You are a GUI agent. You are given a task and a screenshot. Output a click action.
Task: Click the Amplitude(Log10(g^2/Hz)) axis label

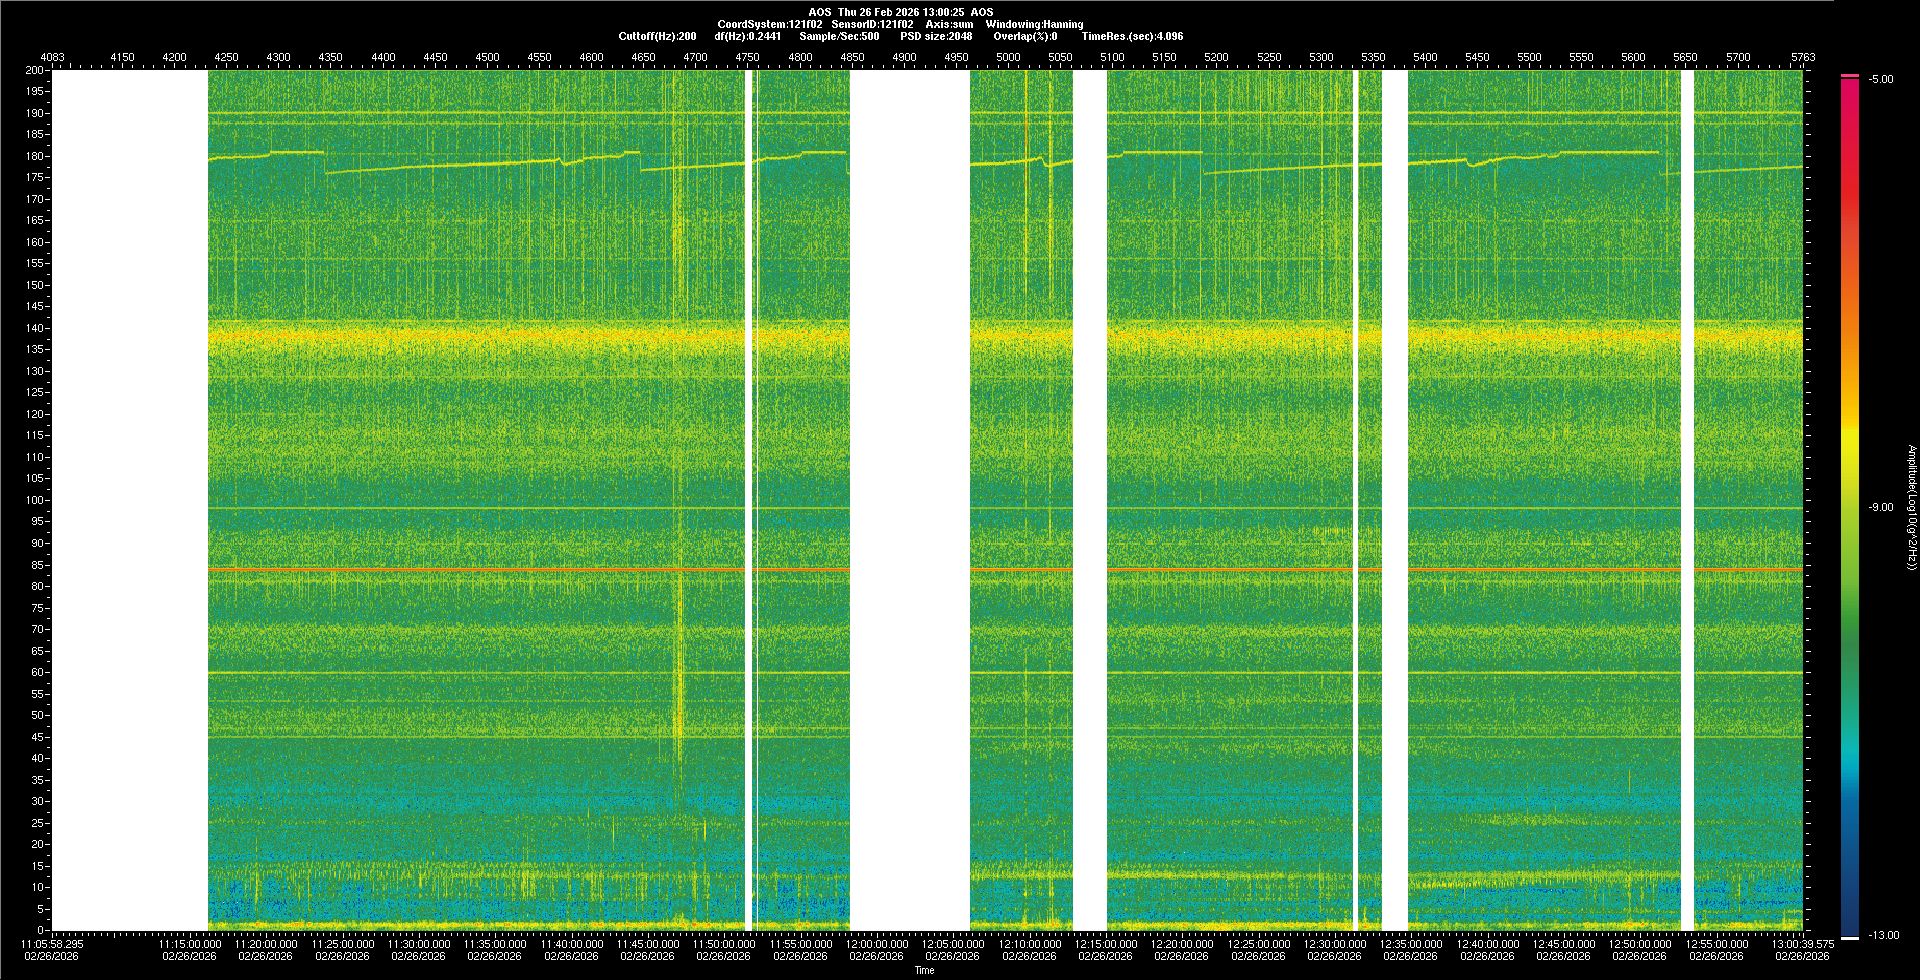[1911, 508]
